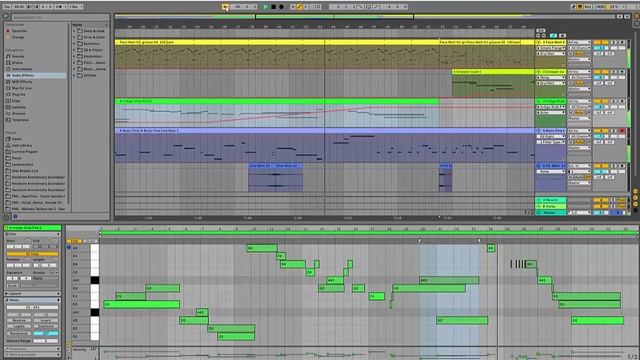
Task: Toggle the piano roll fold button
Action: (74, 241)
